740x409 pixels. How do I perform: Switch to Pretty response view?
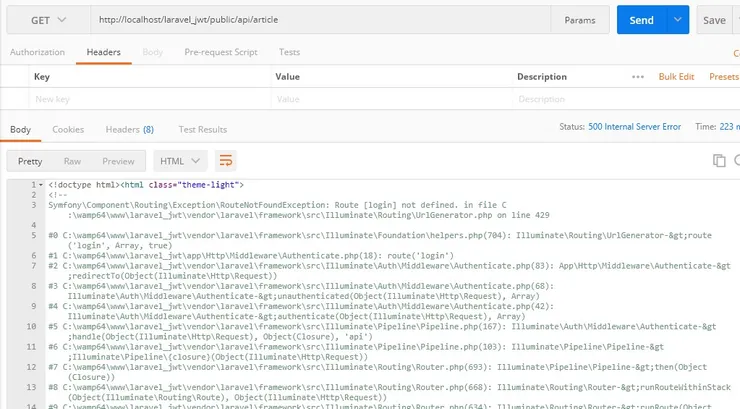click(x=30, y=161)
